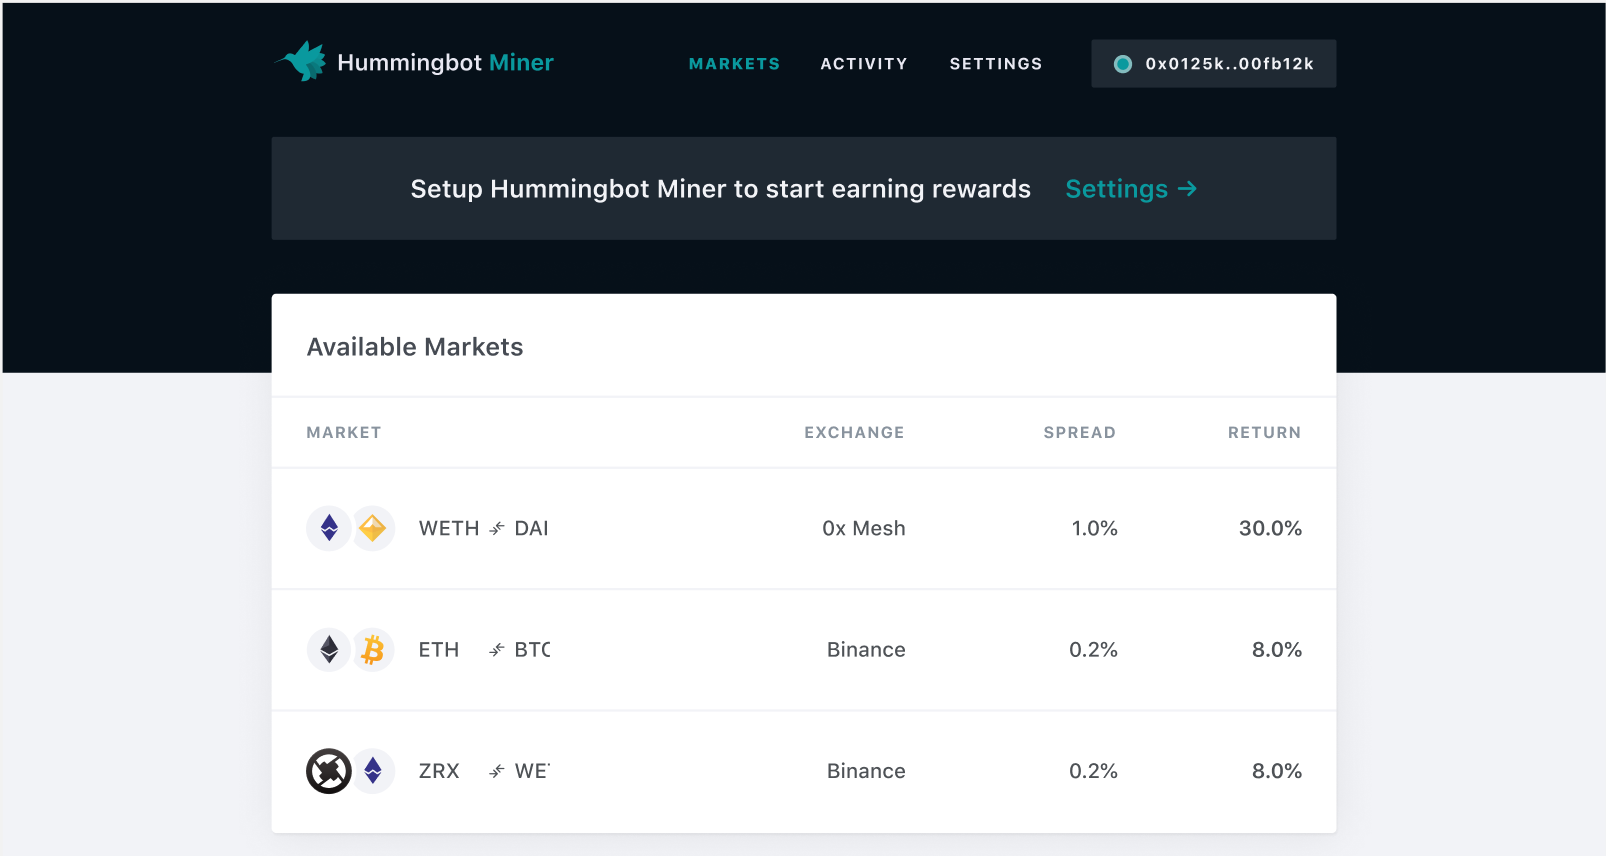This screenshot has width=1606, height=856.
Task: Click the 8.0% return in the ZRX row
Action: [x=1277, y=771]
